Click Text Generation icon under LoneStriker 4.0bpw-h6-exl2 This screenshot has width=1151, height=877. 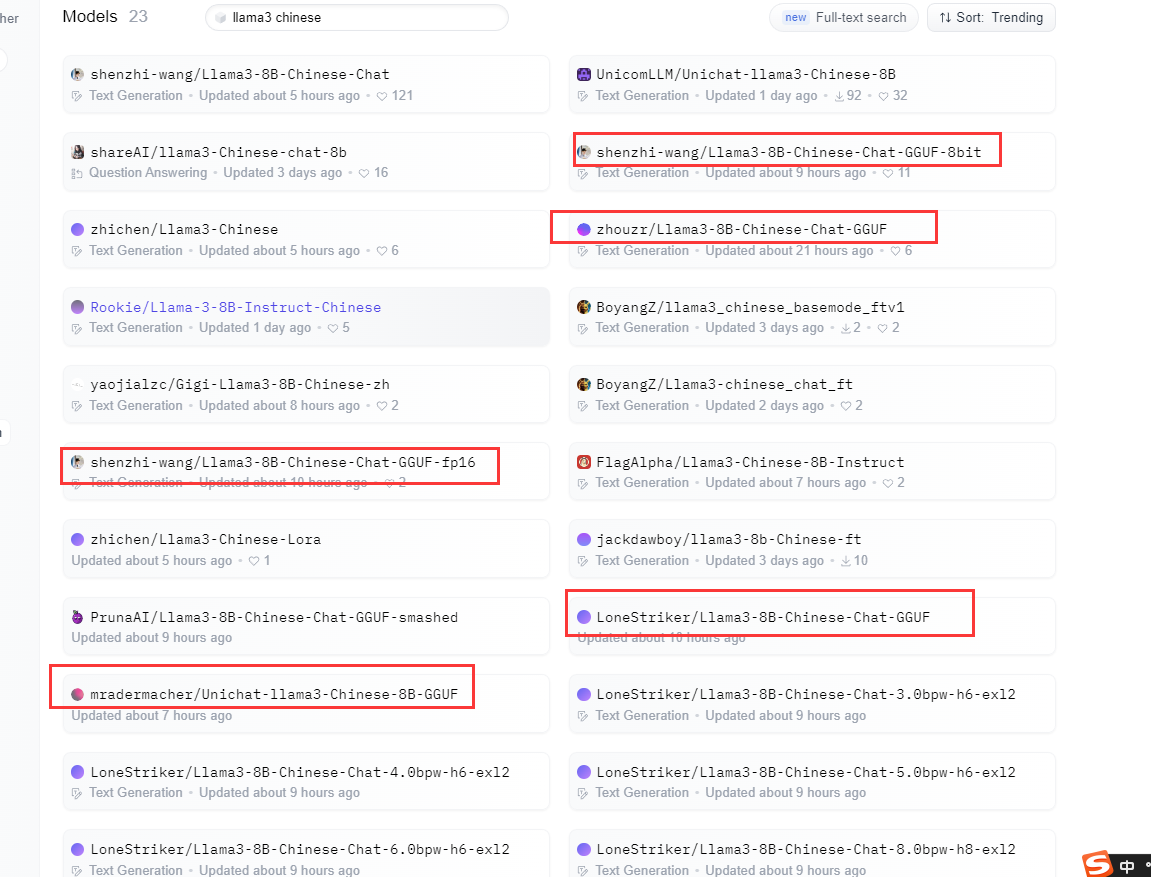point(76,793)
